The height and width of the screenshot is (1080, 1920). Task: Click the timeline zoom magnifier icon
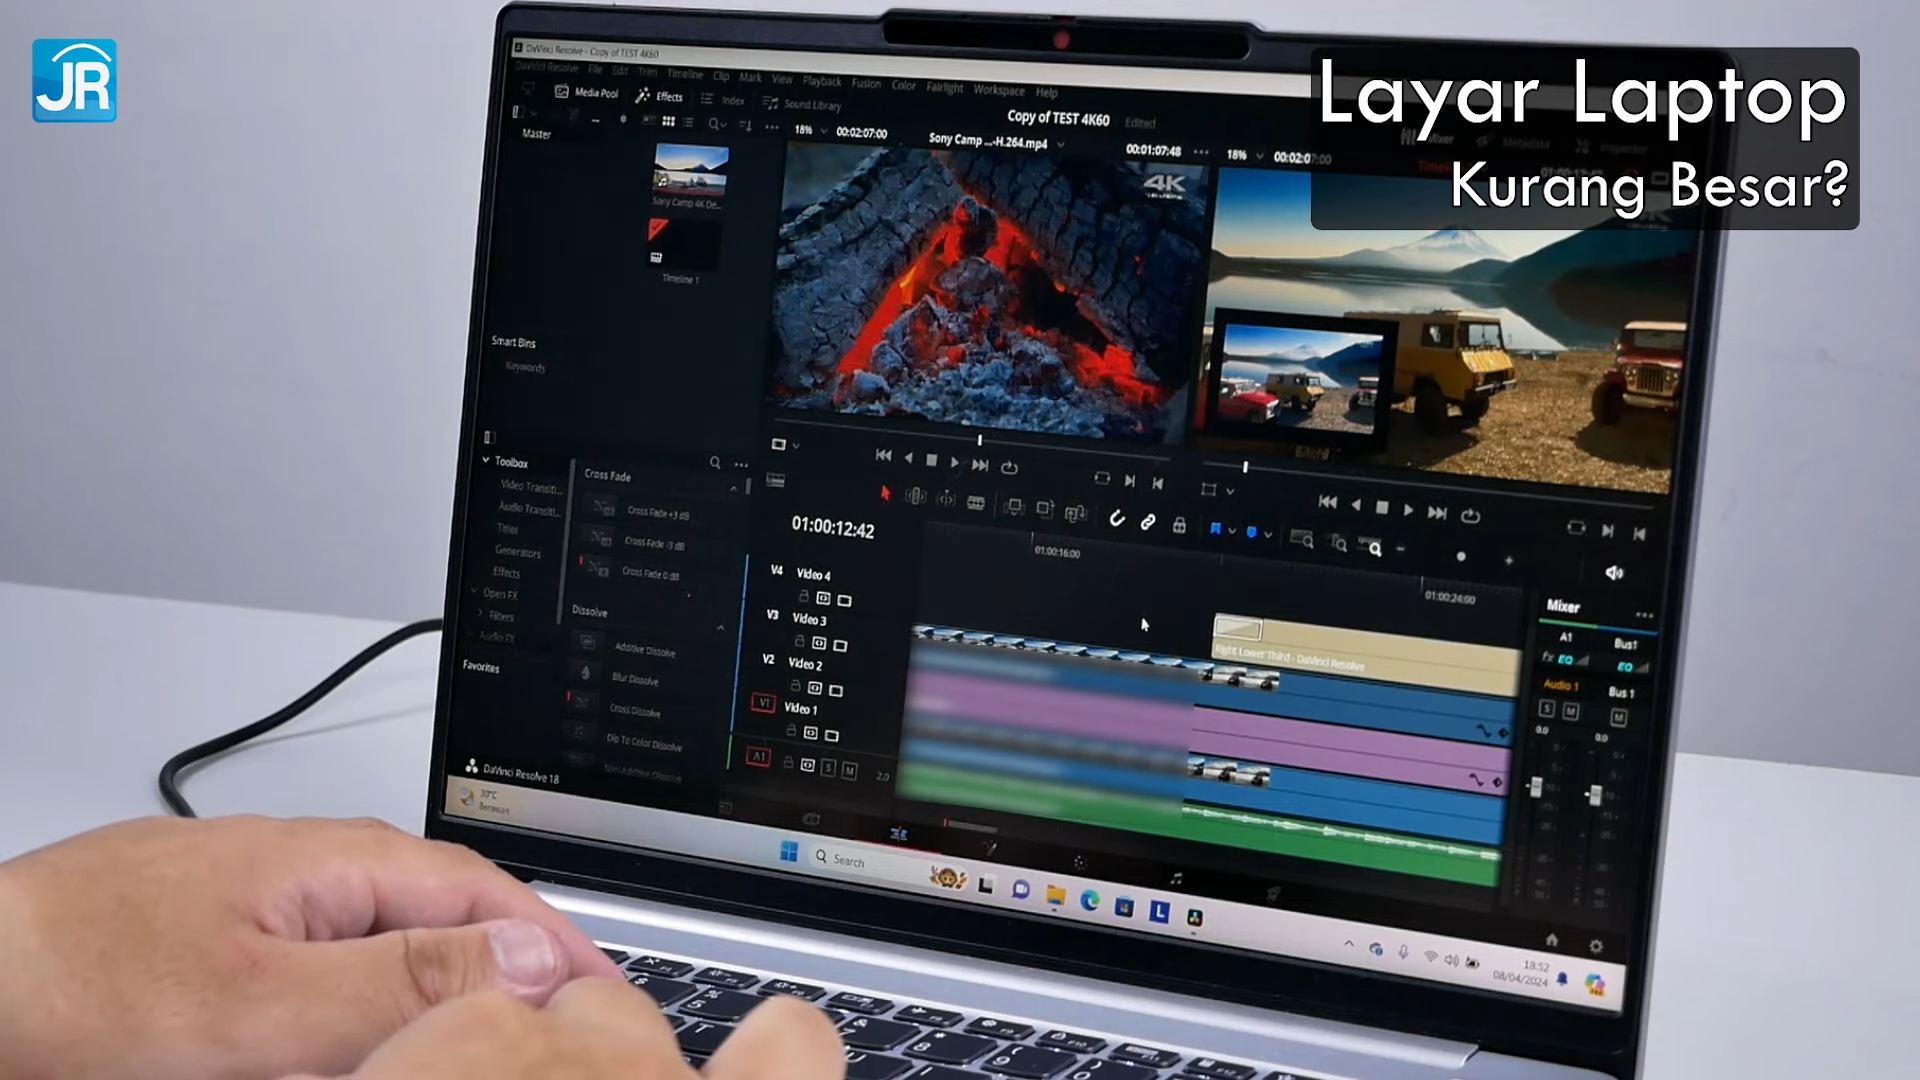pyautogui.click(x=1375, y=549)
